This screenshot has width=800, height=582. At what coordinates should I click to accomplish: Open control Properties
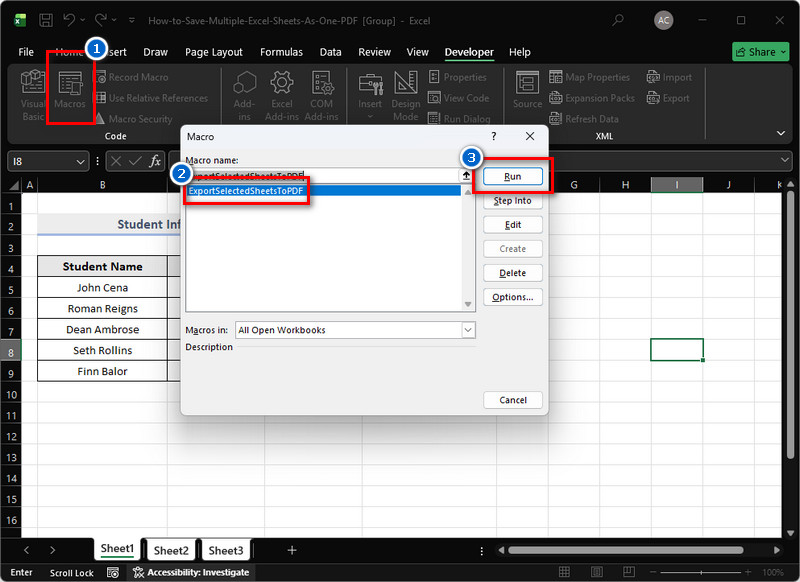(x=458, y=77)
